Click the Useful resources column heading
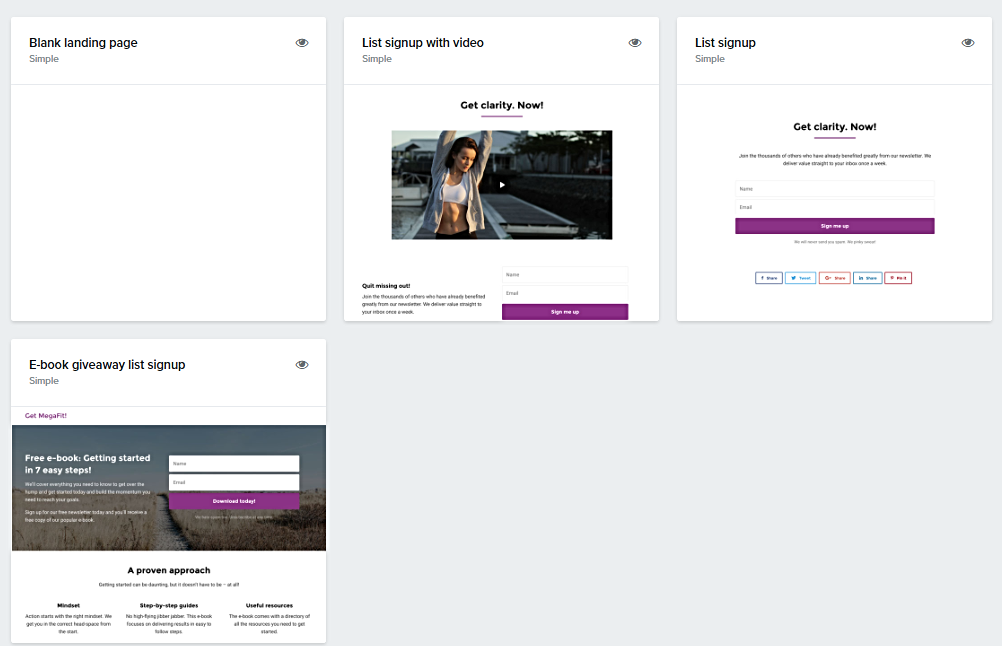1002x646 pixels. point(269,605)
